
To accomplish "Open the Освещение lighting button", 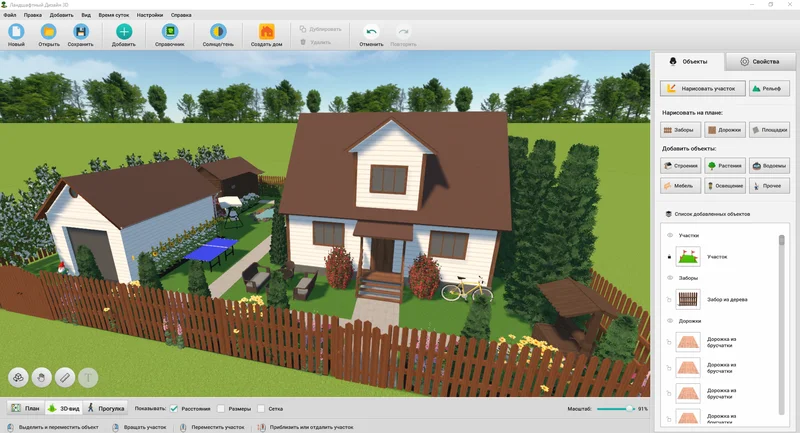I will pos(725,186).
